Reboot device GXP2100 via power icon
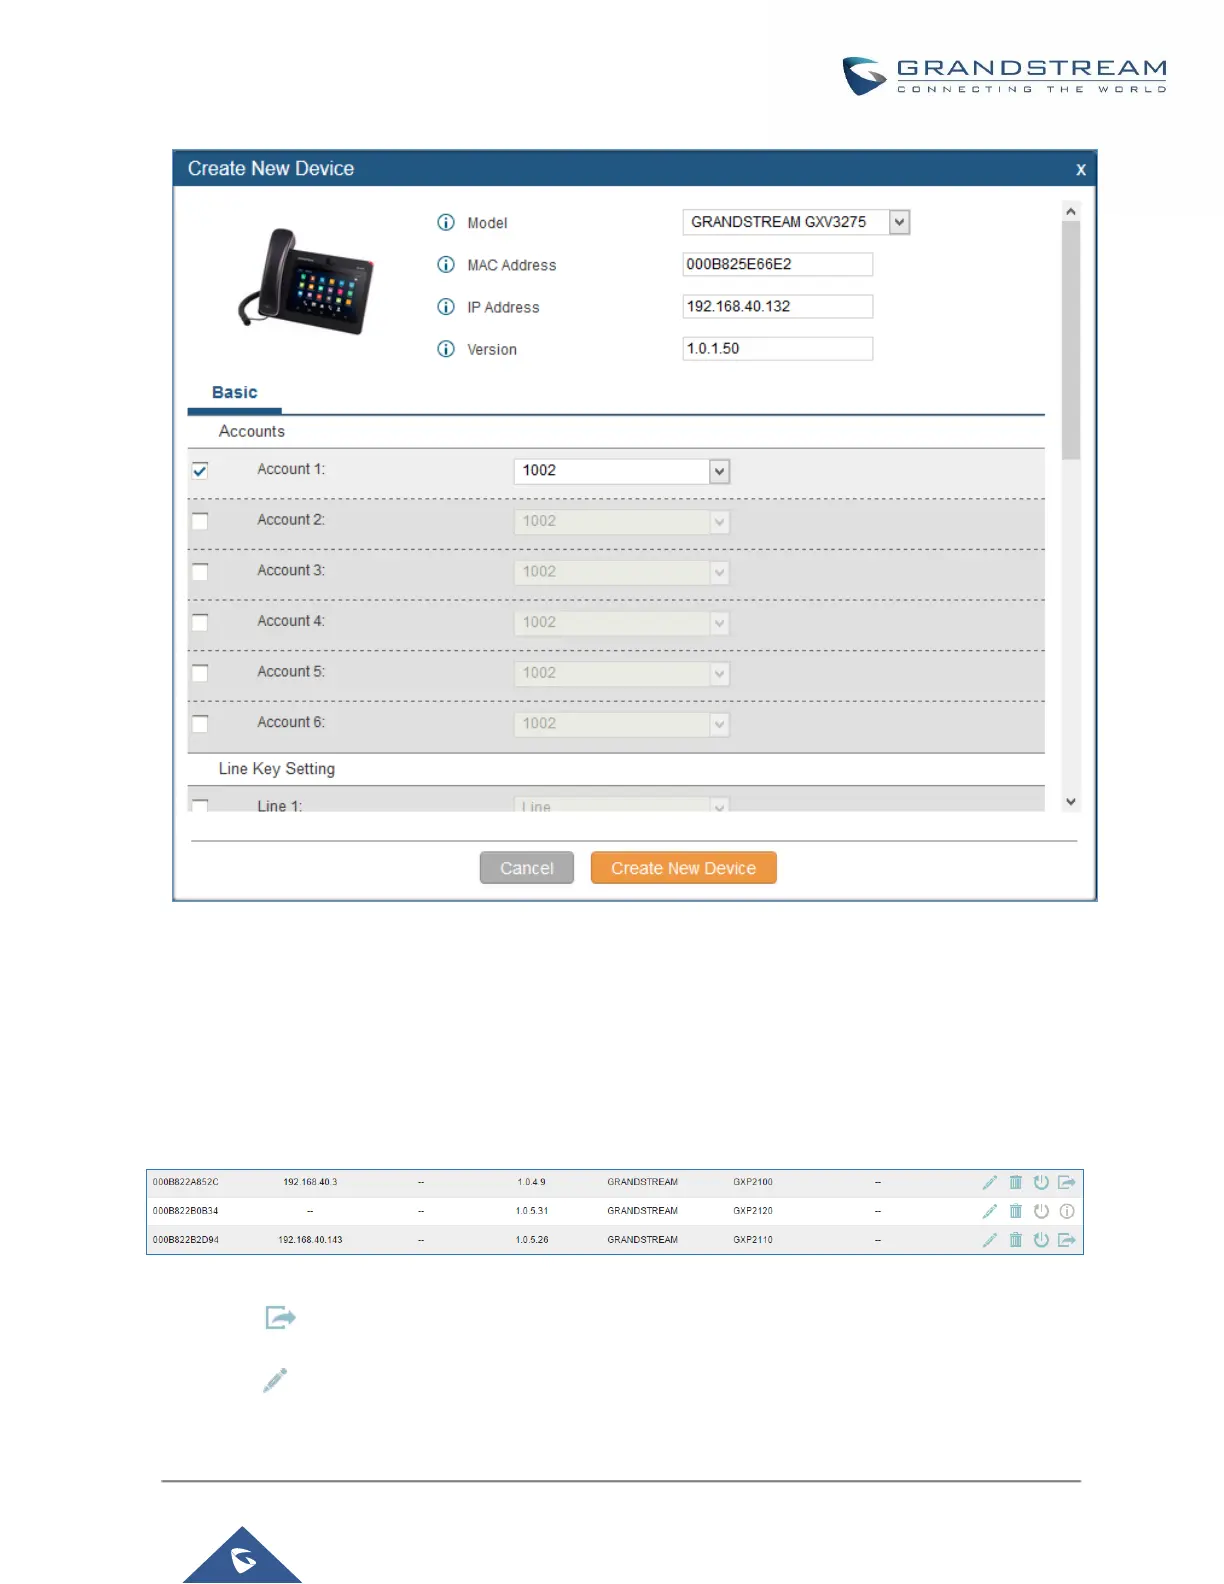 pos(1041,1182)
